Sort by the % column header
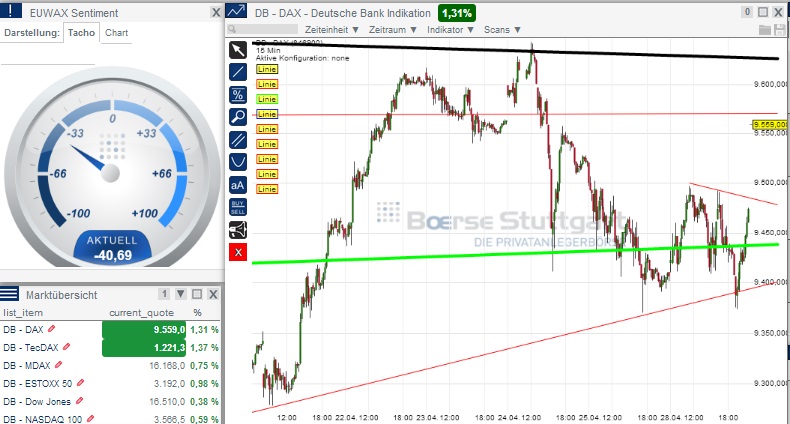The height and width of the screenshot is (424, 790). 197,313
